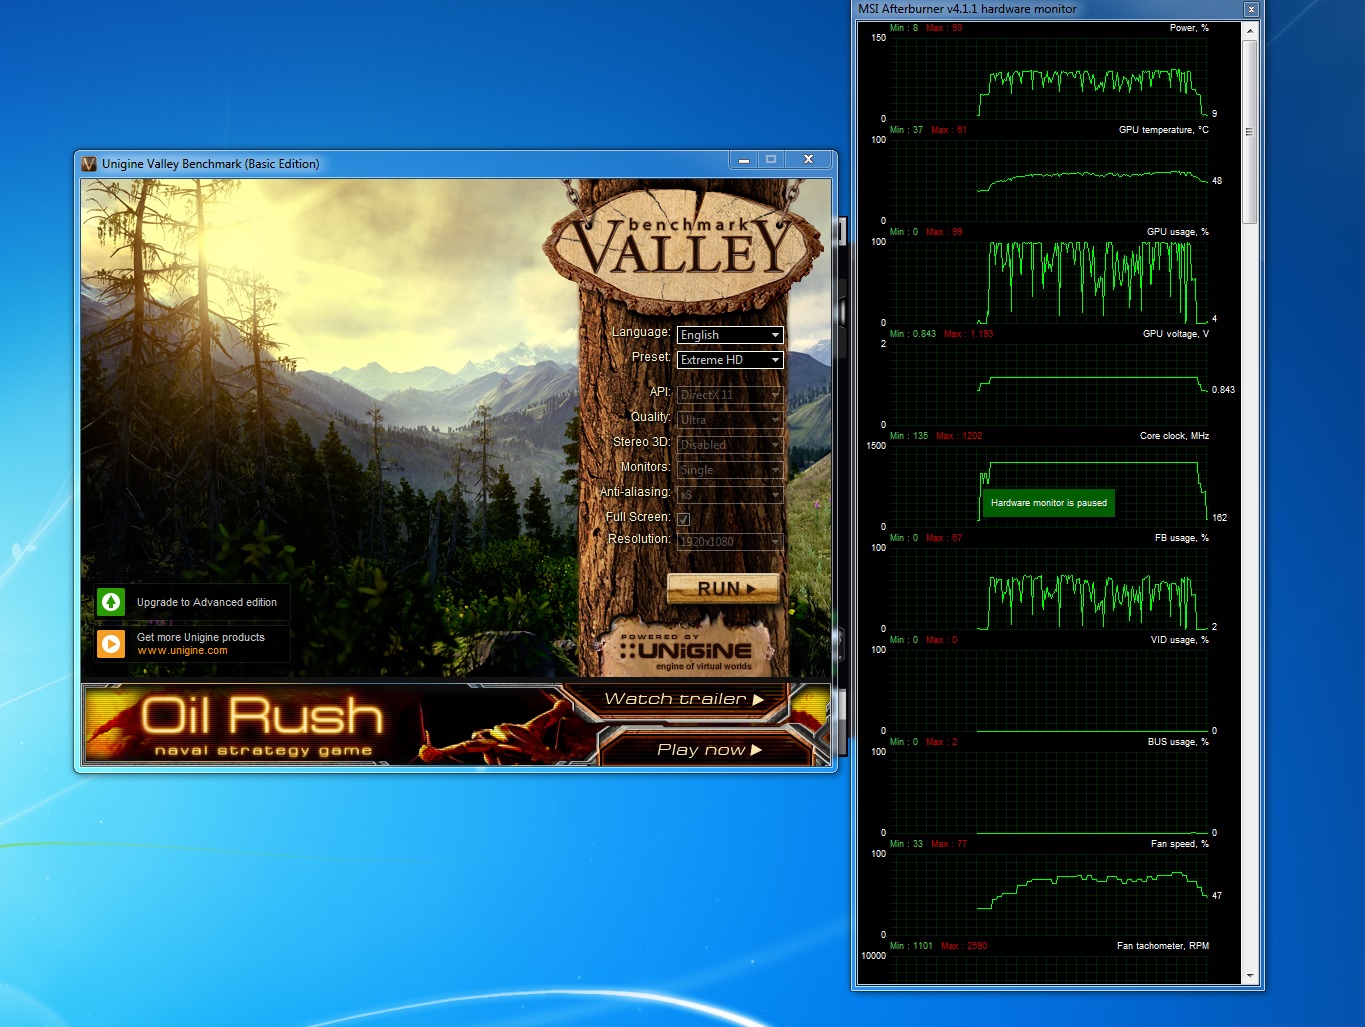
Task: Click the Unigine Valley title bar app icon
Action: coord(89,164)
